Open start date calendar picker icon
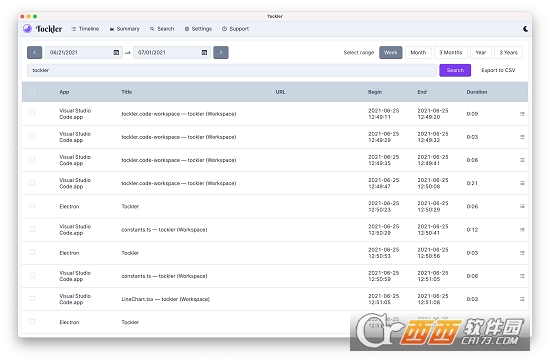Viewport: 550px width, 361px height. coord(116,53)
